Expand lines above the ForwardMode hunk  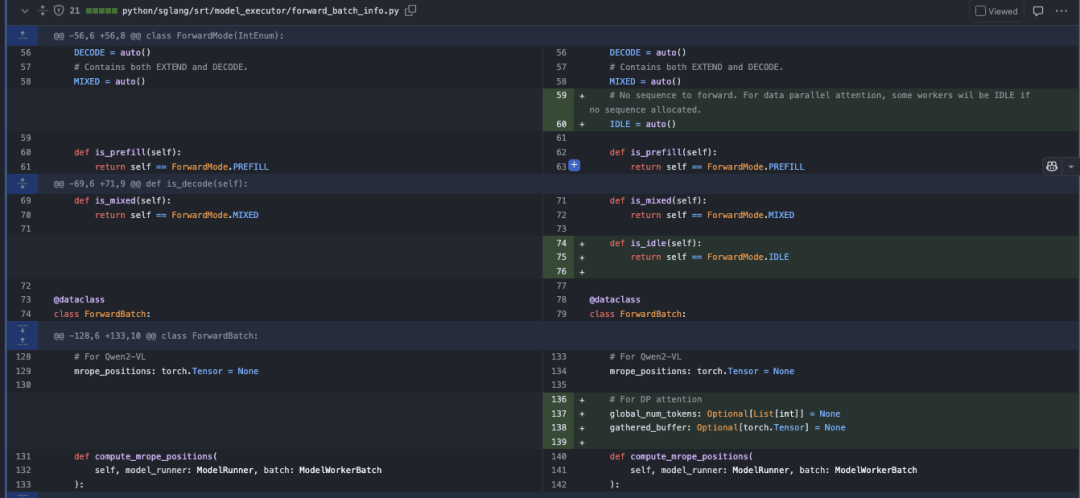click(x=22, y=35)
